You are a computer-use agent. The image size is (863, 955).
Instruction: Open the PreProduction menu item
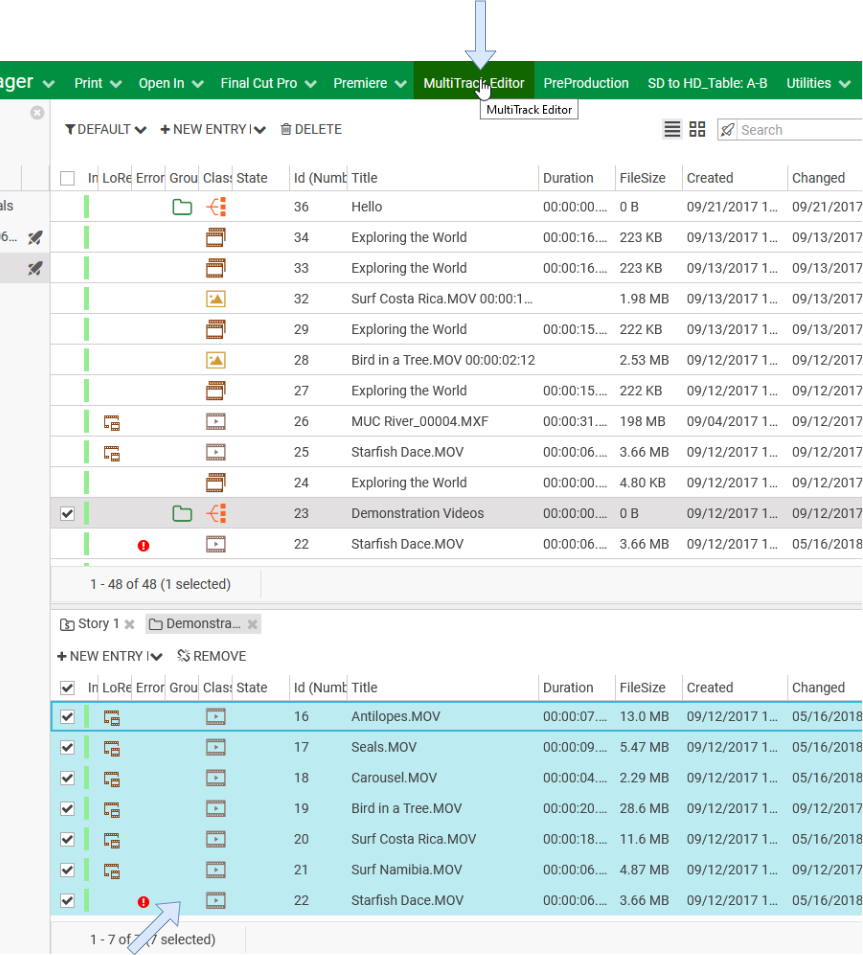tap(586, 83)
